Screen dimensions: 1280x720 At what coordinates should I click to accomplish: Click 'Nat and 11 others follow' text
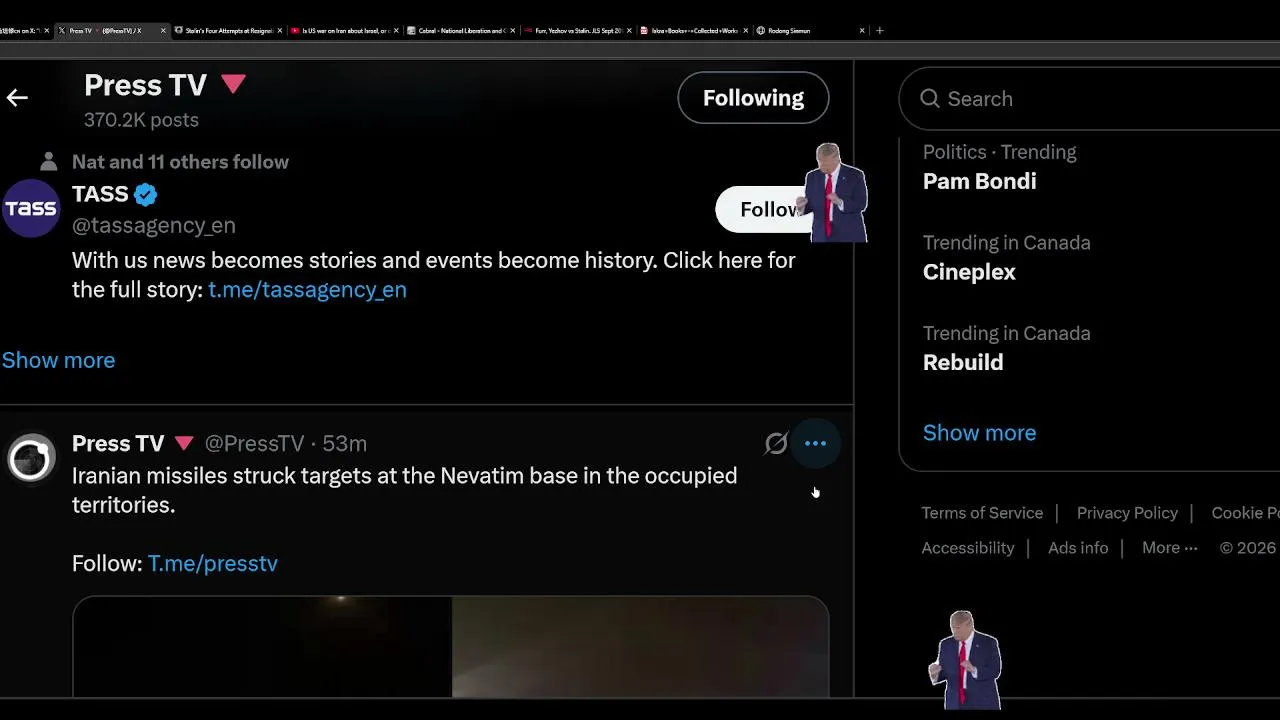[x=180, y=162]
